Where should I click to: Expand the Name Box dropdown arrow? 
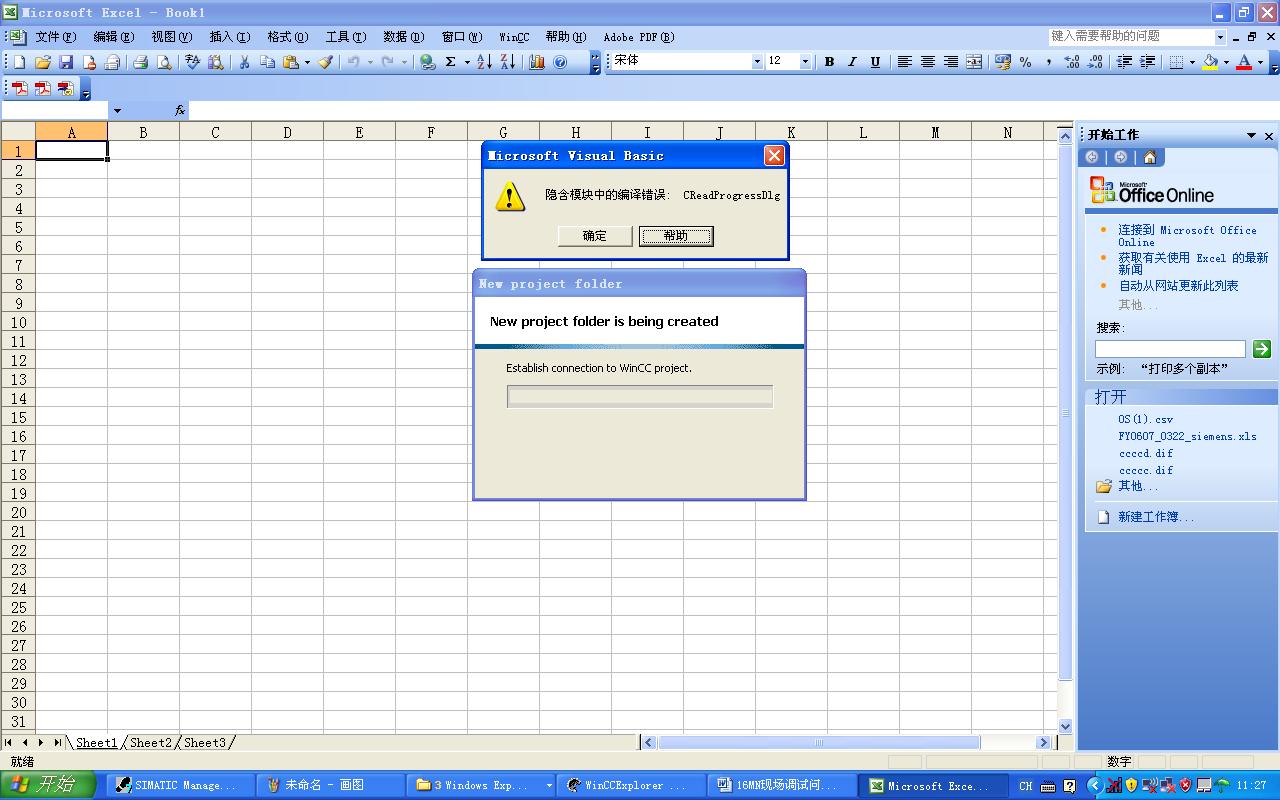117,111
